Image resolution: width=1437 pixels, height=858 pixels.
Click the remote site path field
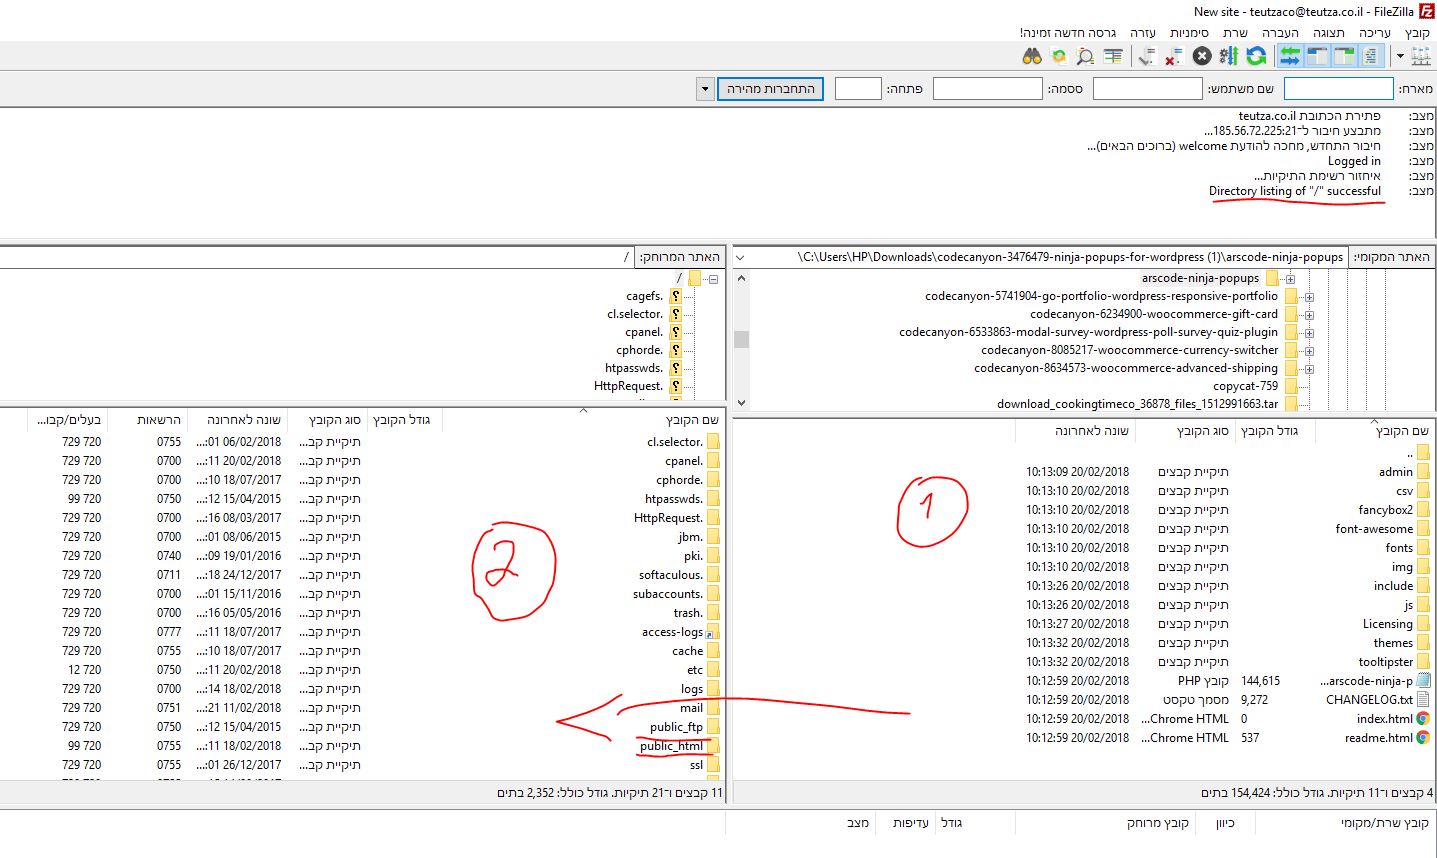[318, 257]
